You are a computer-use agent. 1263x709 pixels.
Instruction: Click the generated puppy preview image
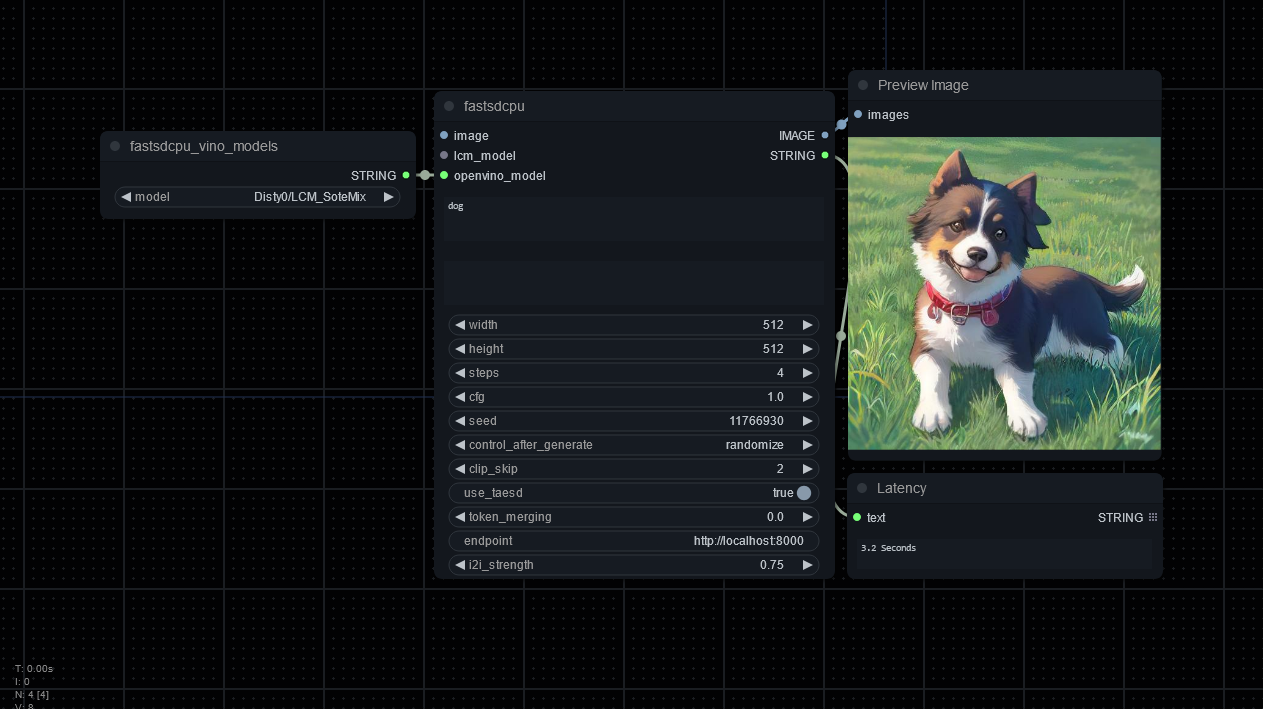[1004, 293]
